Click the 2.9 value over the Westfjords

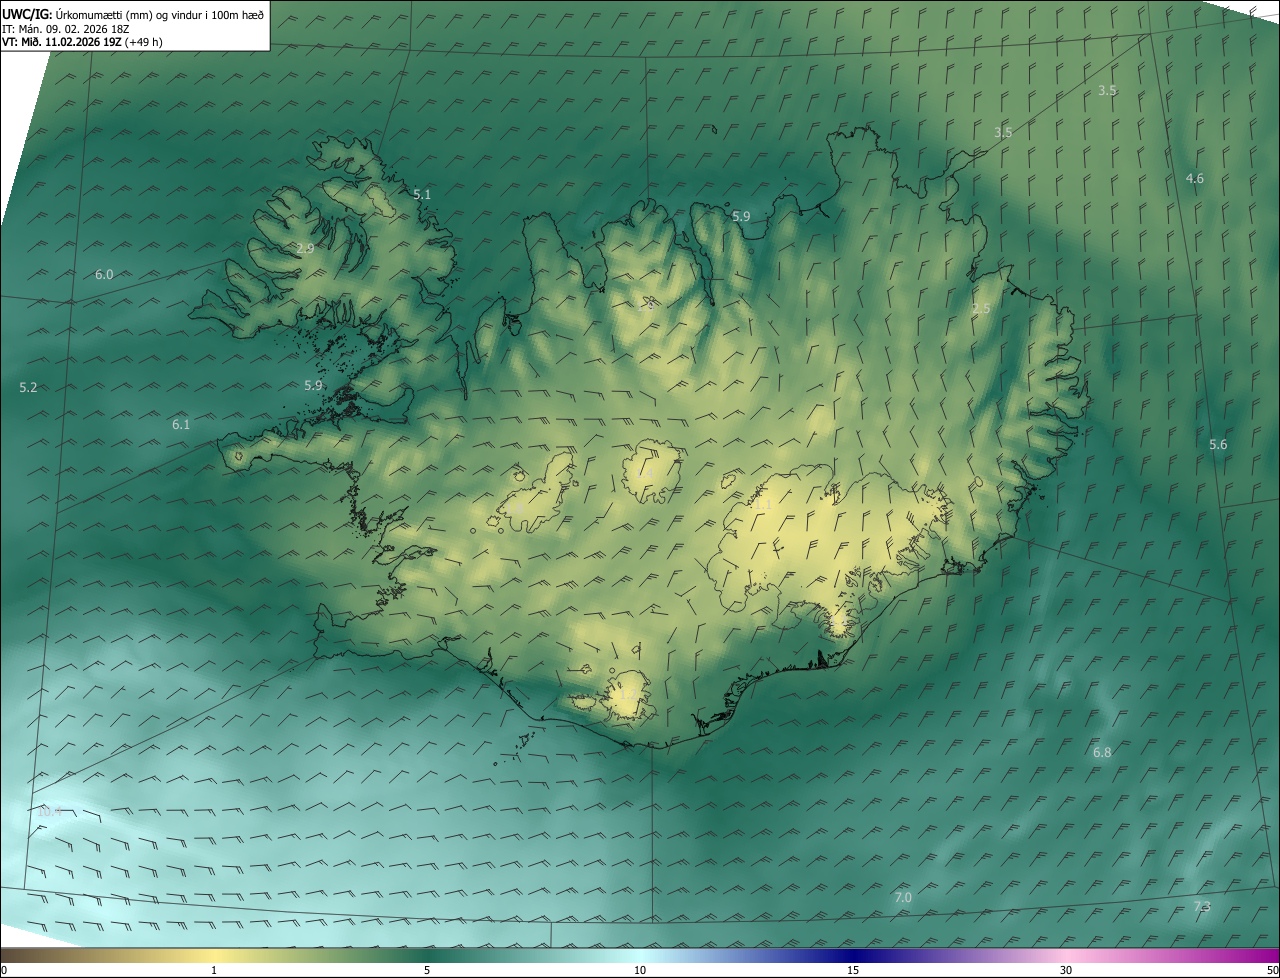[305, 248]
